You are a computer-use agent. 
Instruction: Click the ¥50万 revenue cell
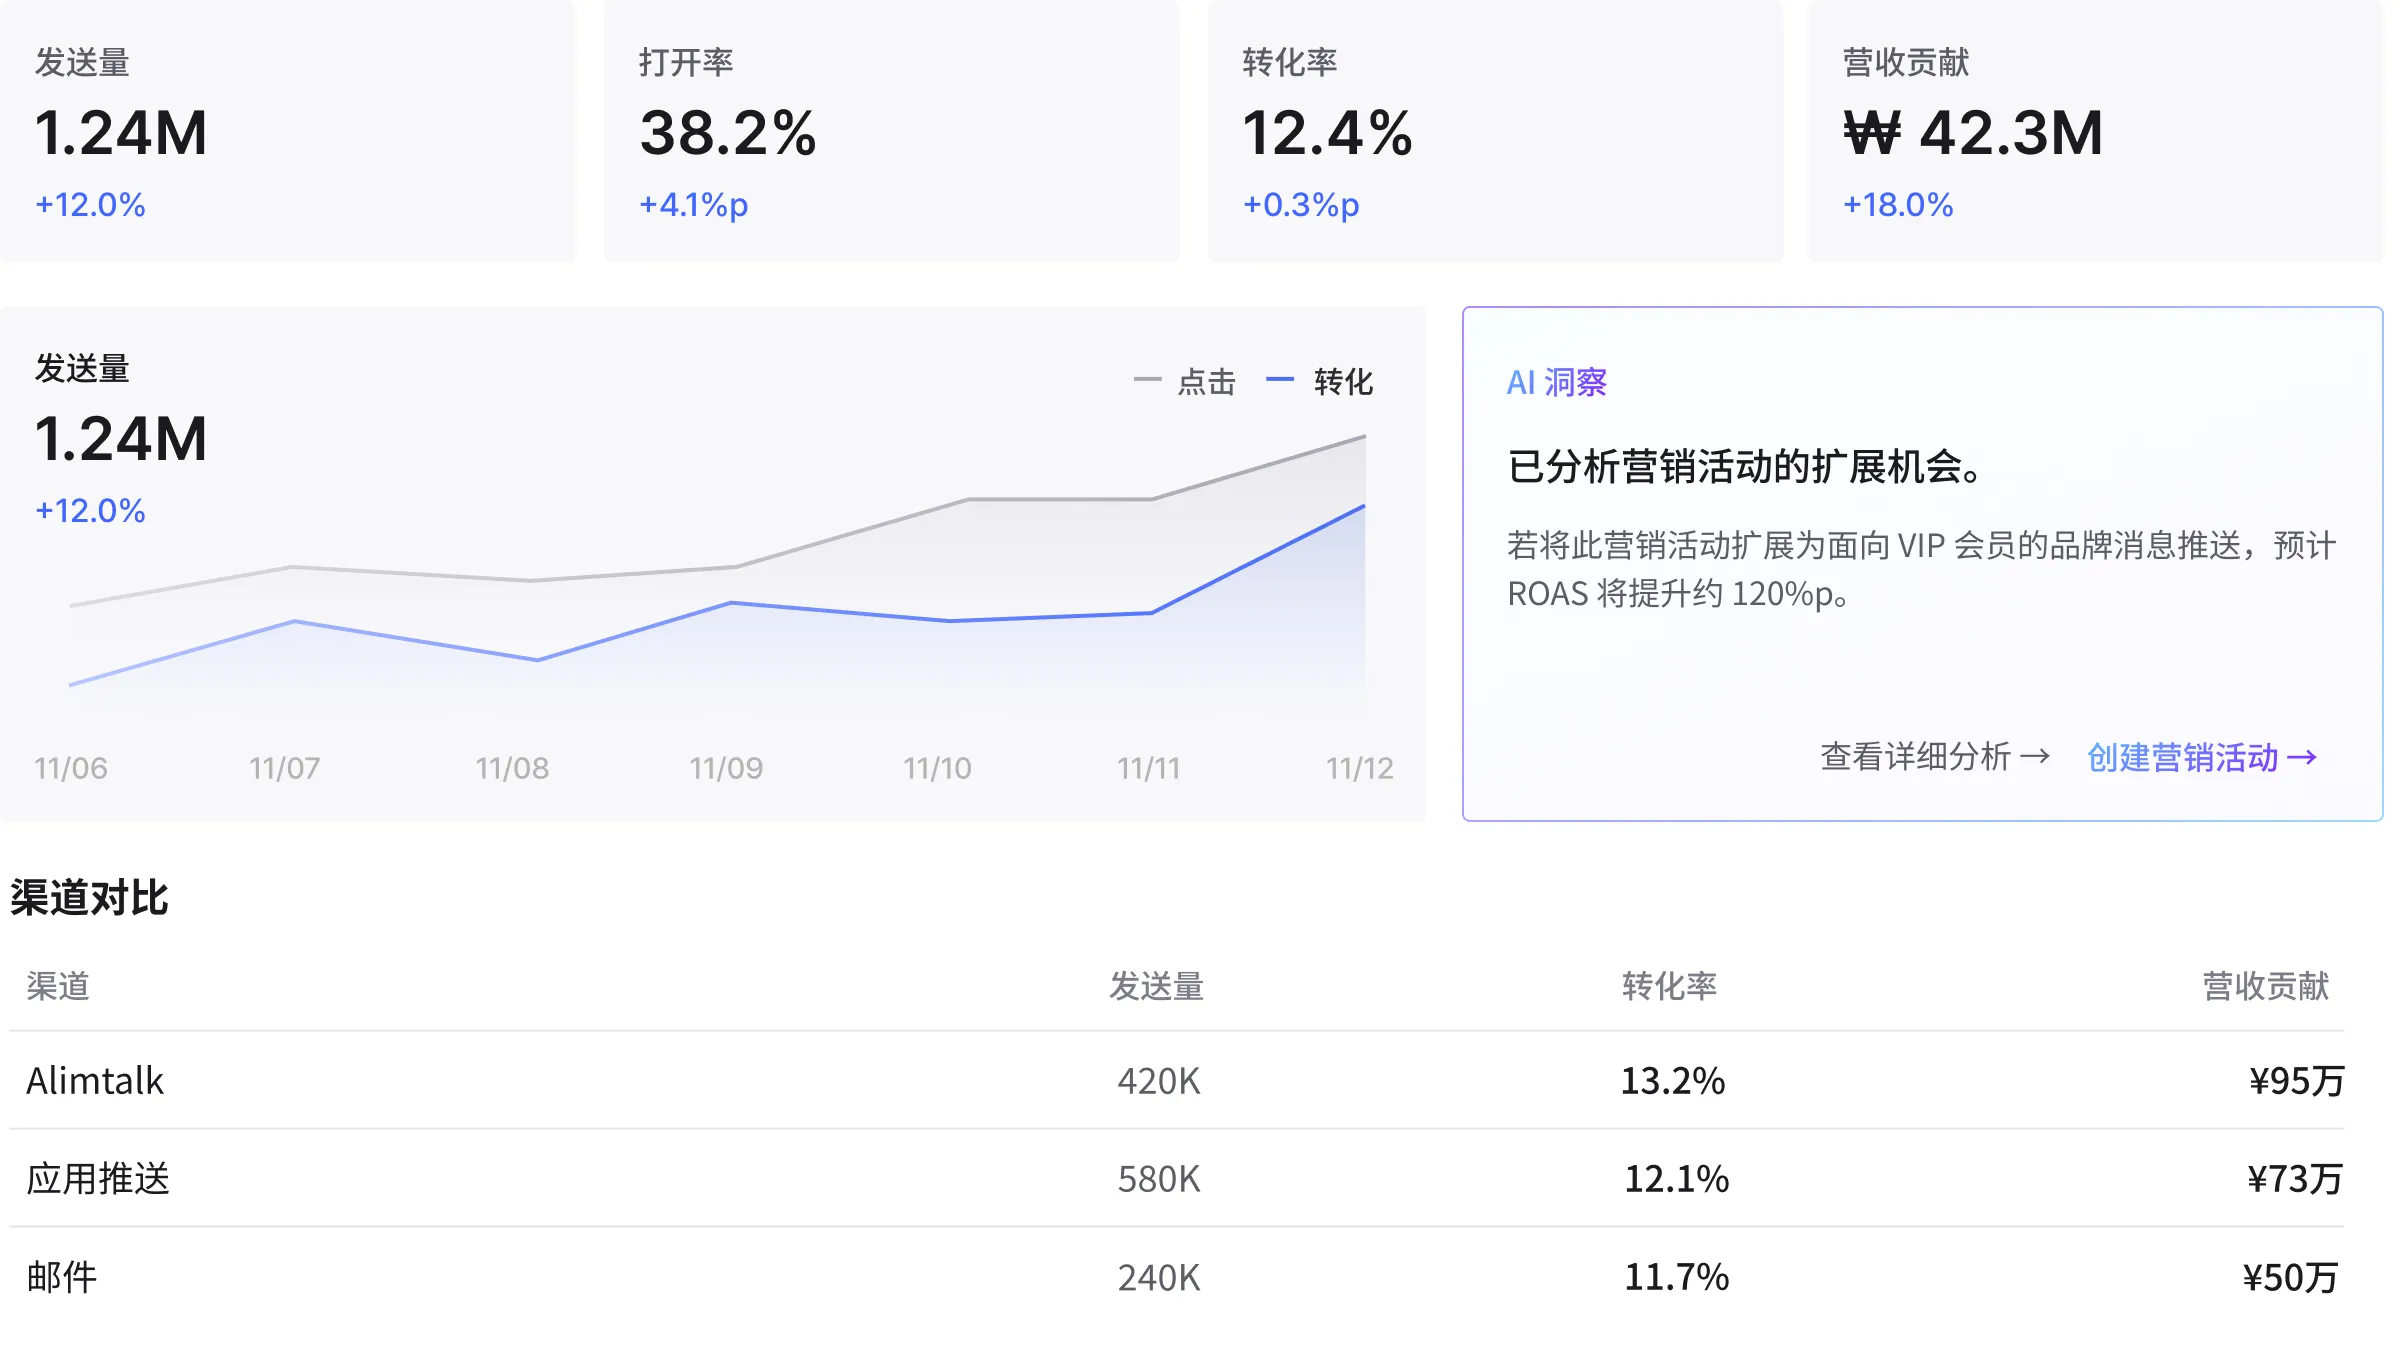pyautogui.click(x=2291, y=1277)
